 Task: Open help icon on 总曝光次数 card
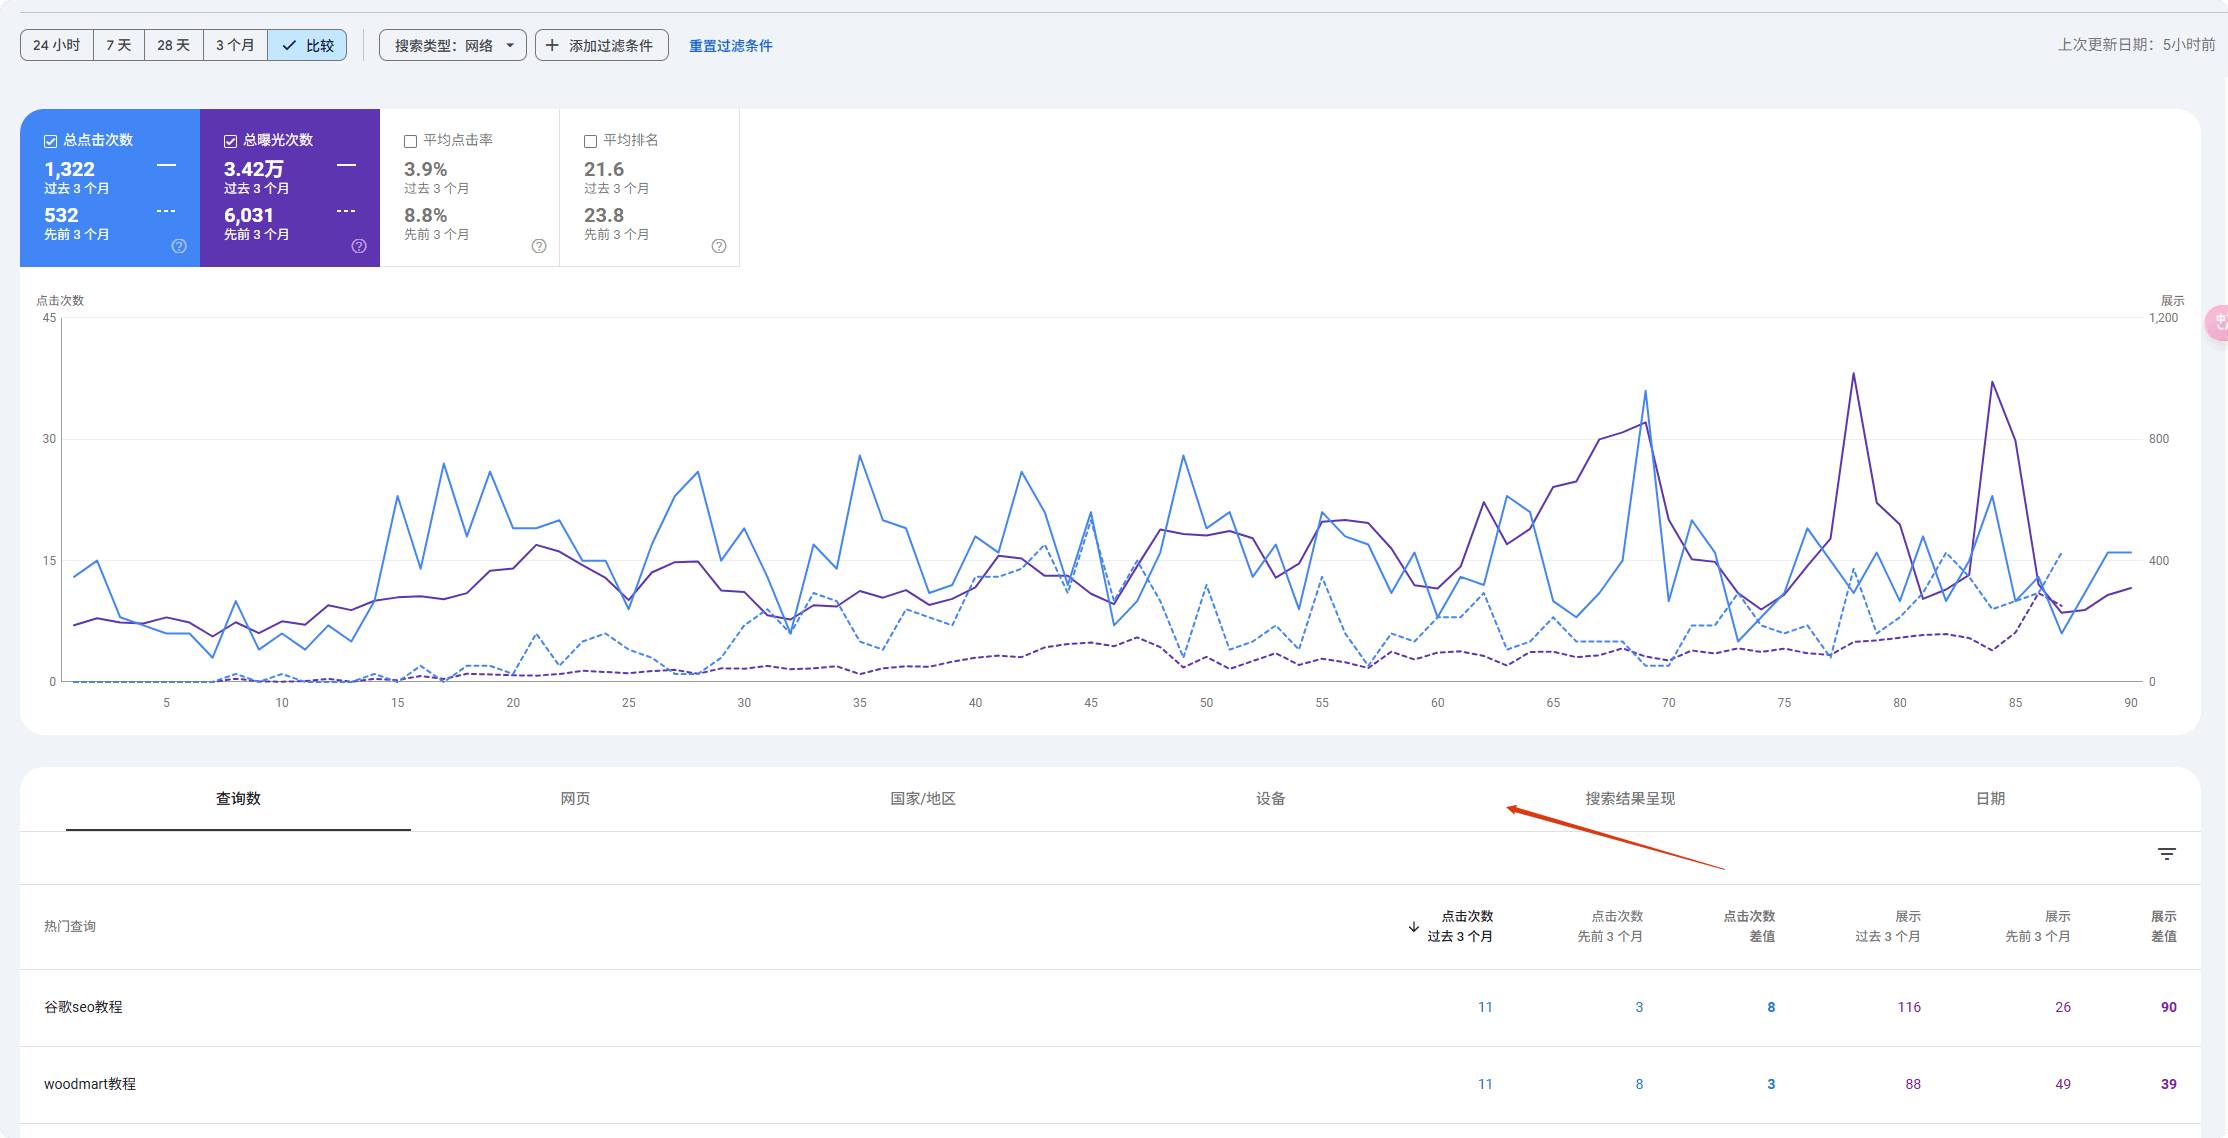tap(359, 246)
